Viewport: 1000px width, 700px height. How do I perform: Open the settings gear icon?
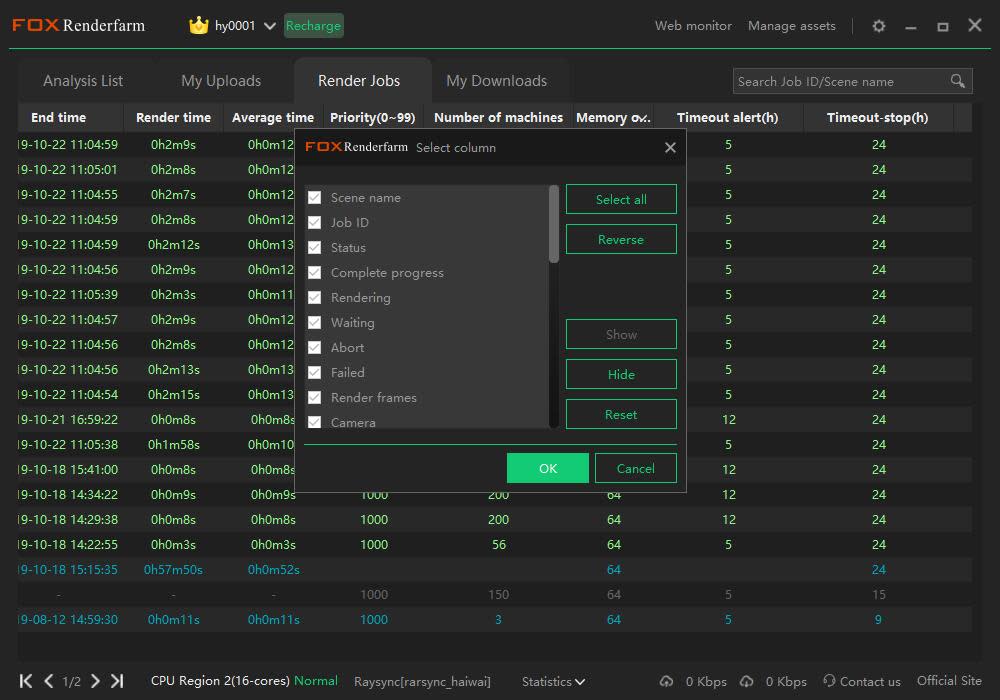pyautogui.click(x=879, y=26)
